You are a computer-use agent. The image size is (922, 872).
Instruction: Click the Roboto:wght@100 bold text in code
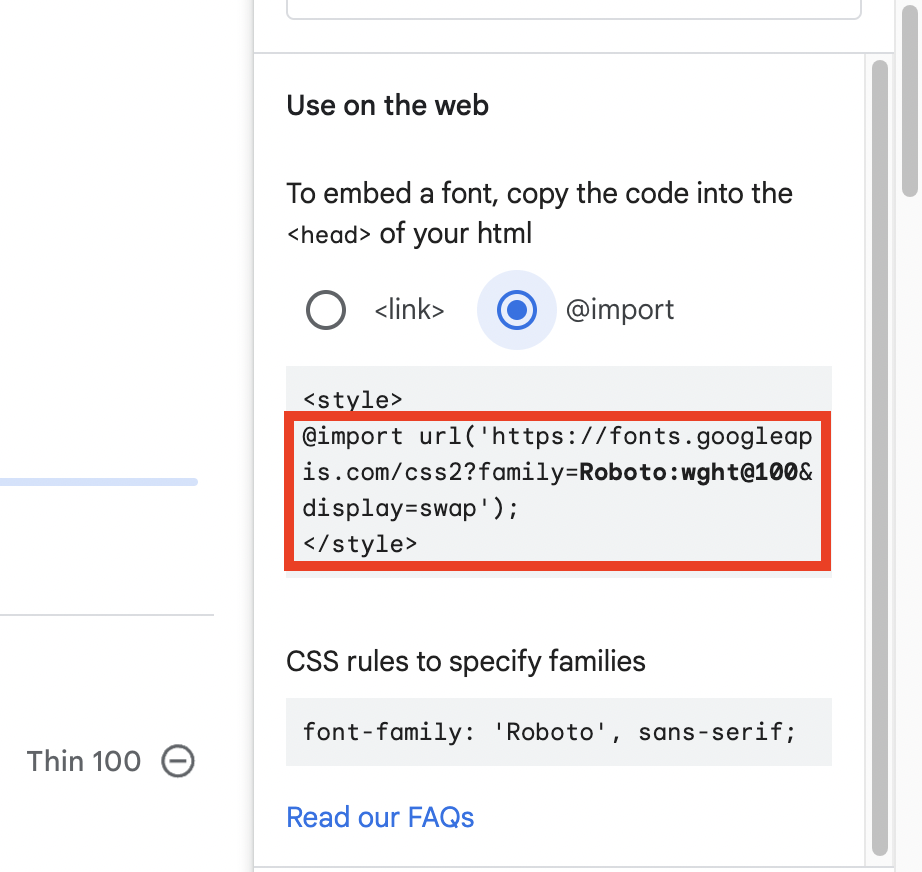click(688, 472)
